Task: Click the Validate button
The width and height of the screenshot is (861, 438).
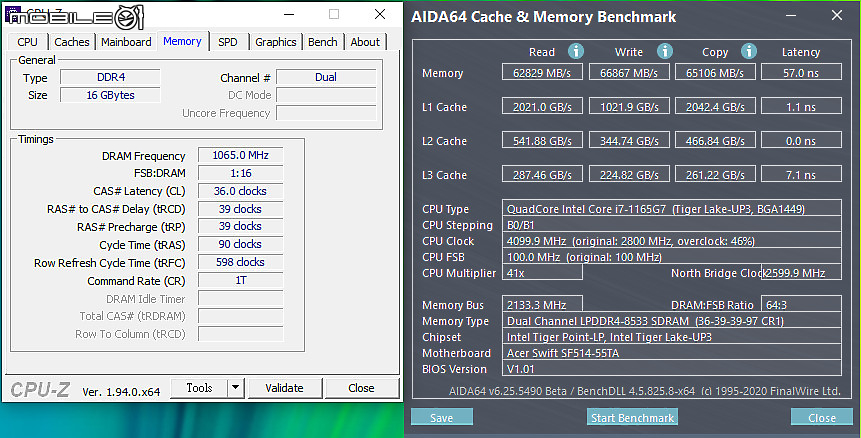Action: pyautogui.click(x=284, y=388)
